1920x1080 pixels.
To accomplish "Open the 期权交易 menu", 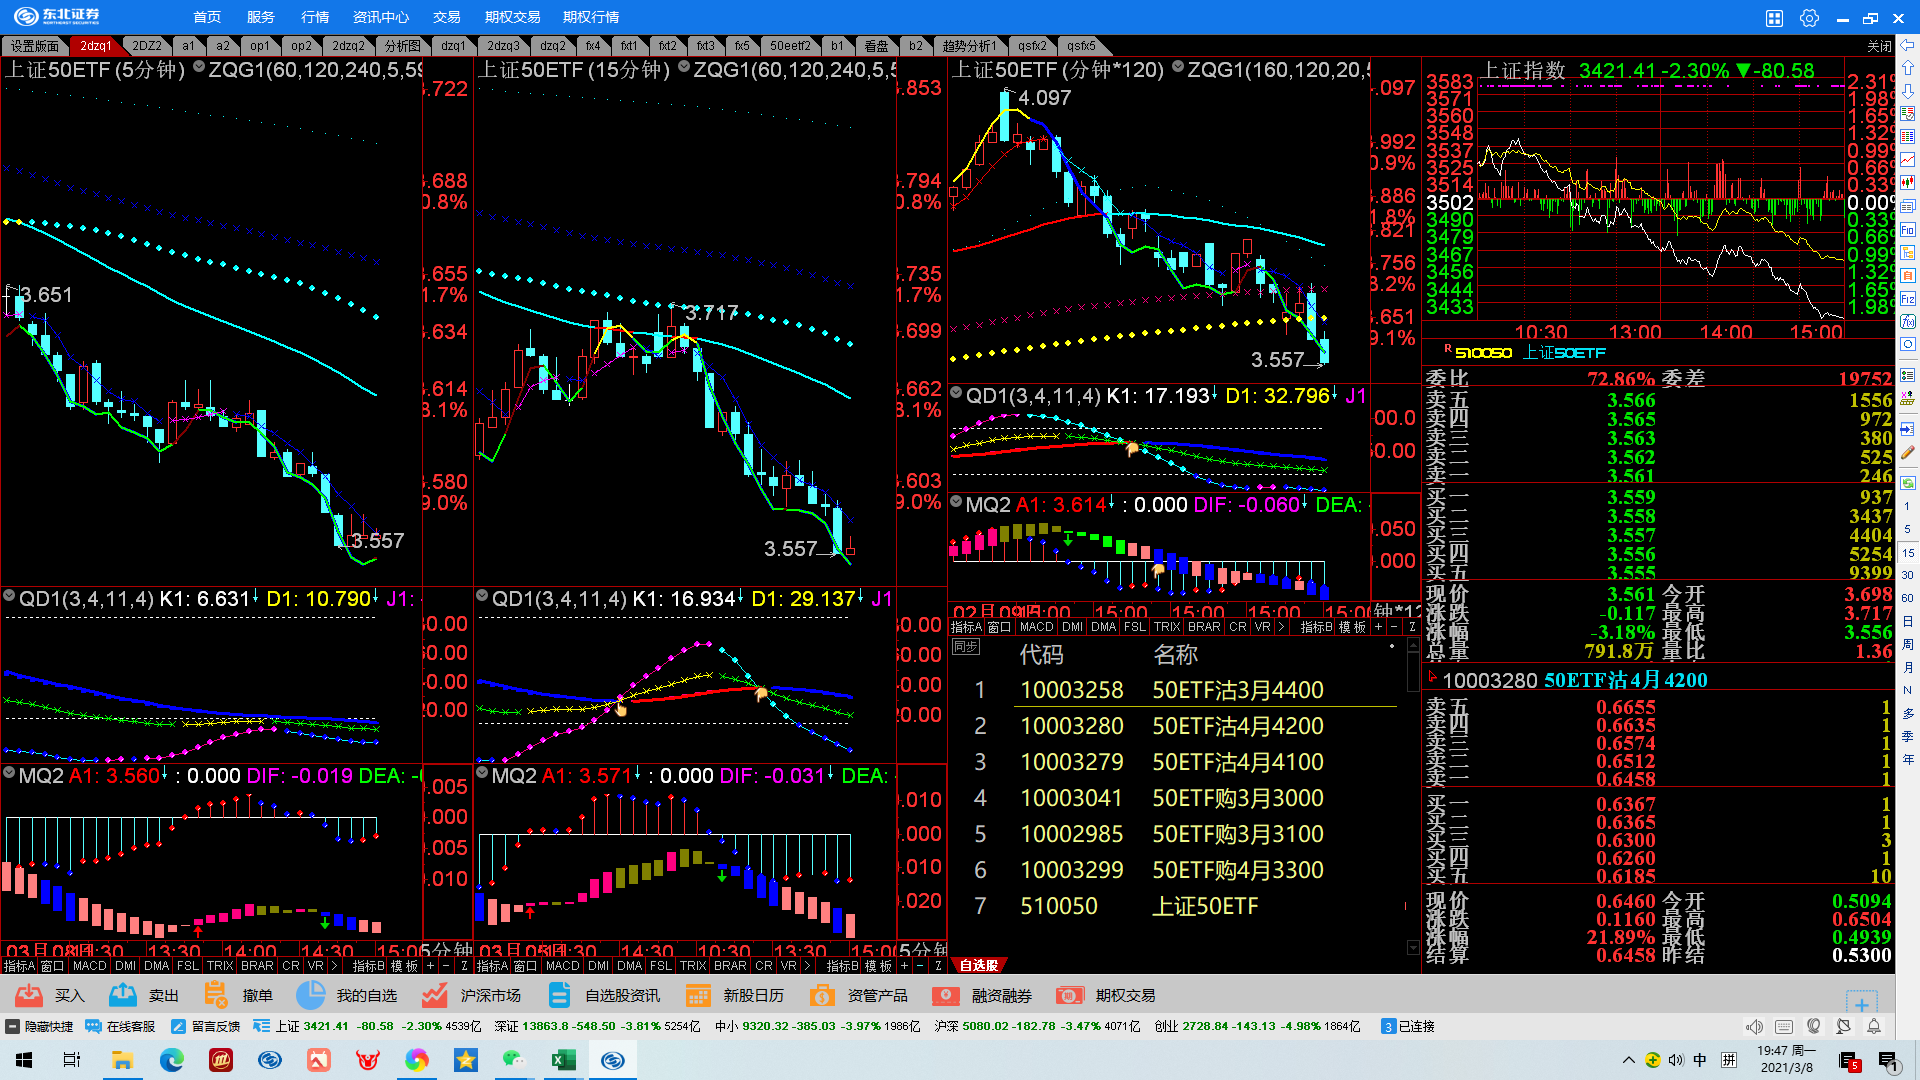I will pyautogui.click(x=512, y=17).
